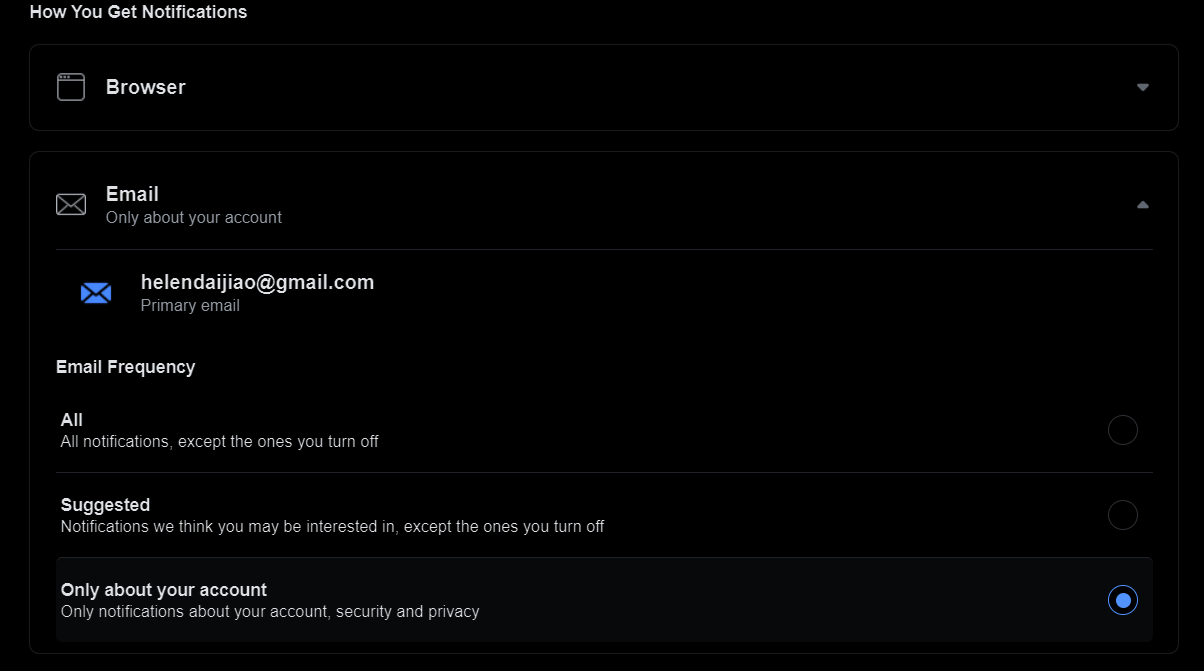Image resolution: width=1204 pixels, height=671 pixels.
Task: Click the bold Only about your account option title
Action: [x=164, y=590]
